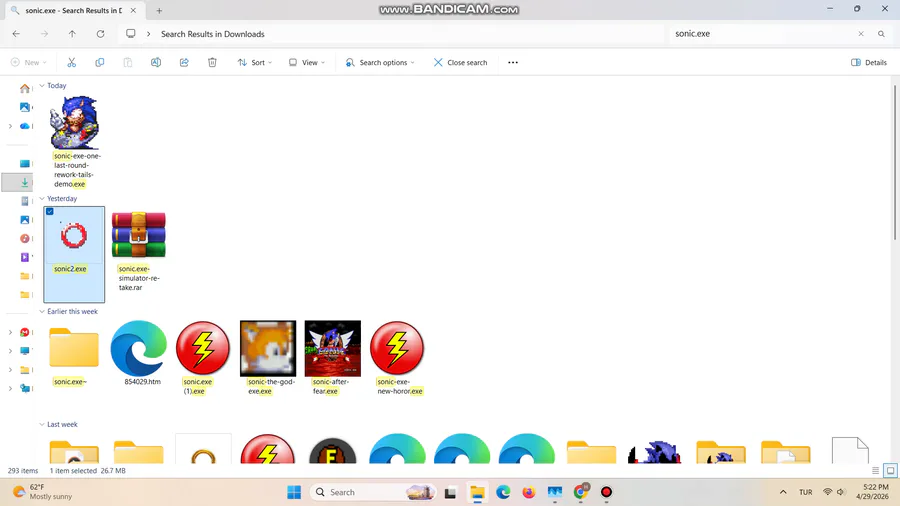Screen dimensions: 900x506
Task: Open the Sort dropdown
Action: pyautogui.click(x=255, y=63)
